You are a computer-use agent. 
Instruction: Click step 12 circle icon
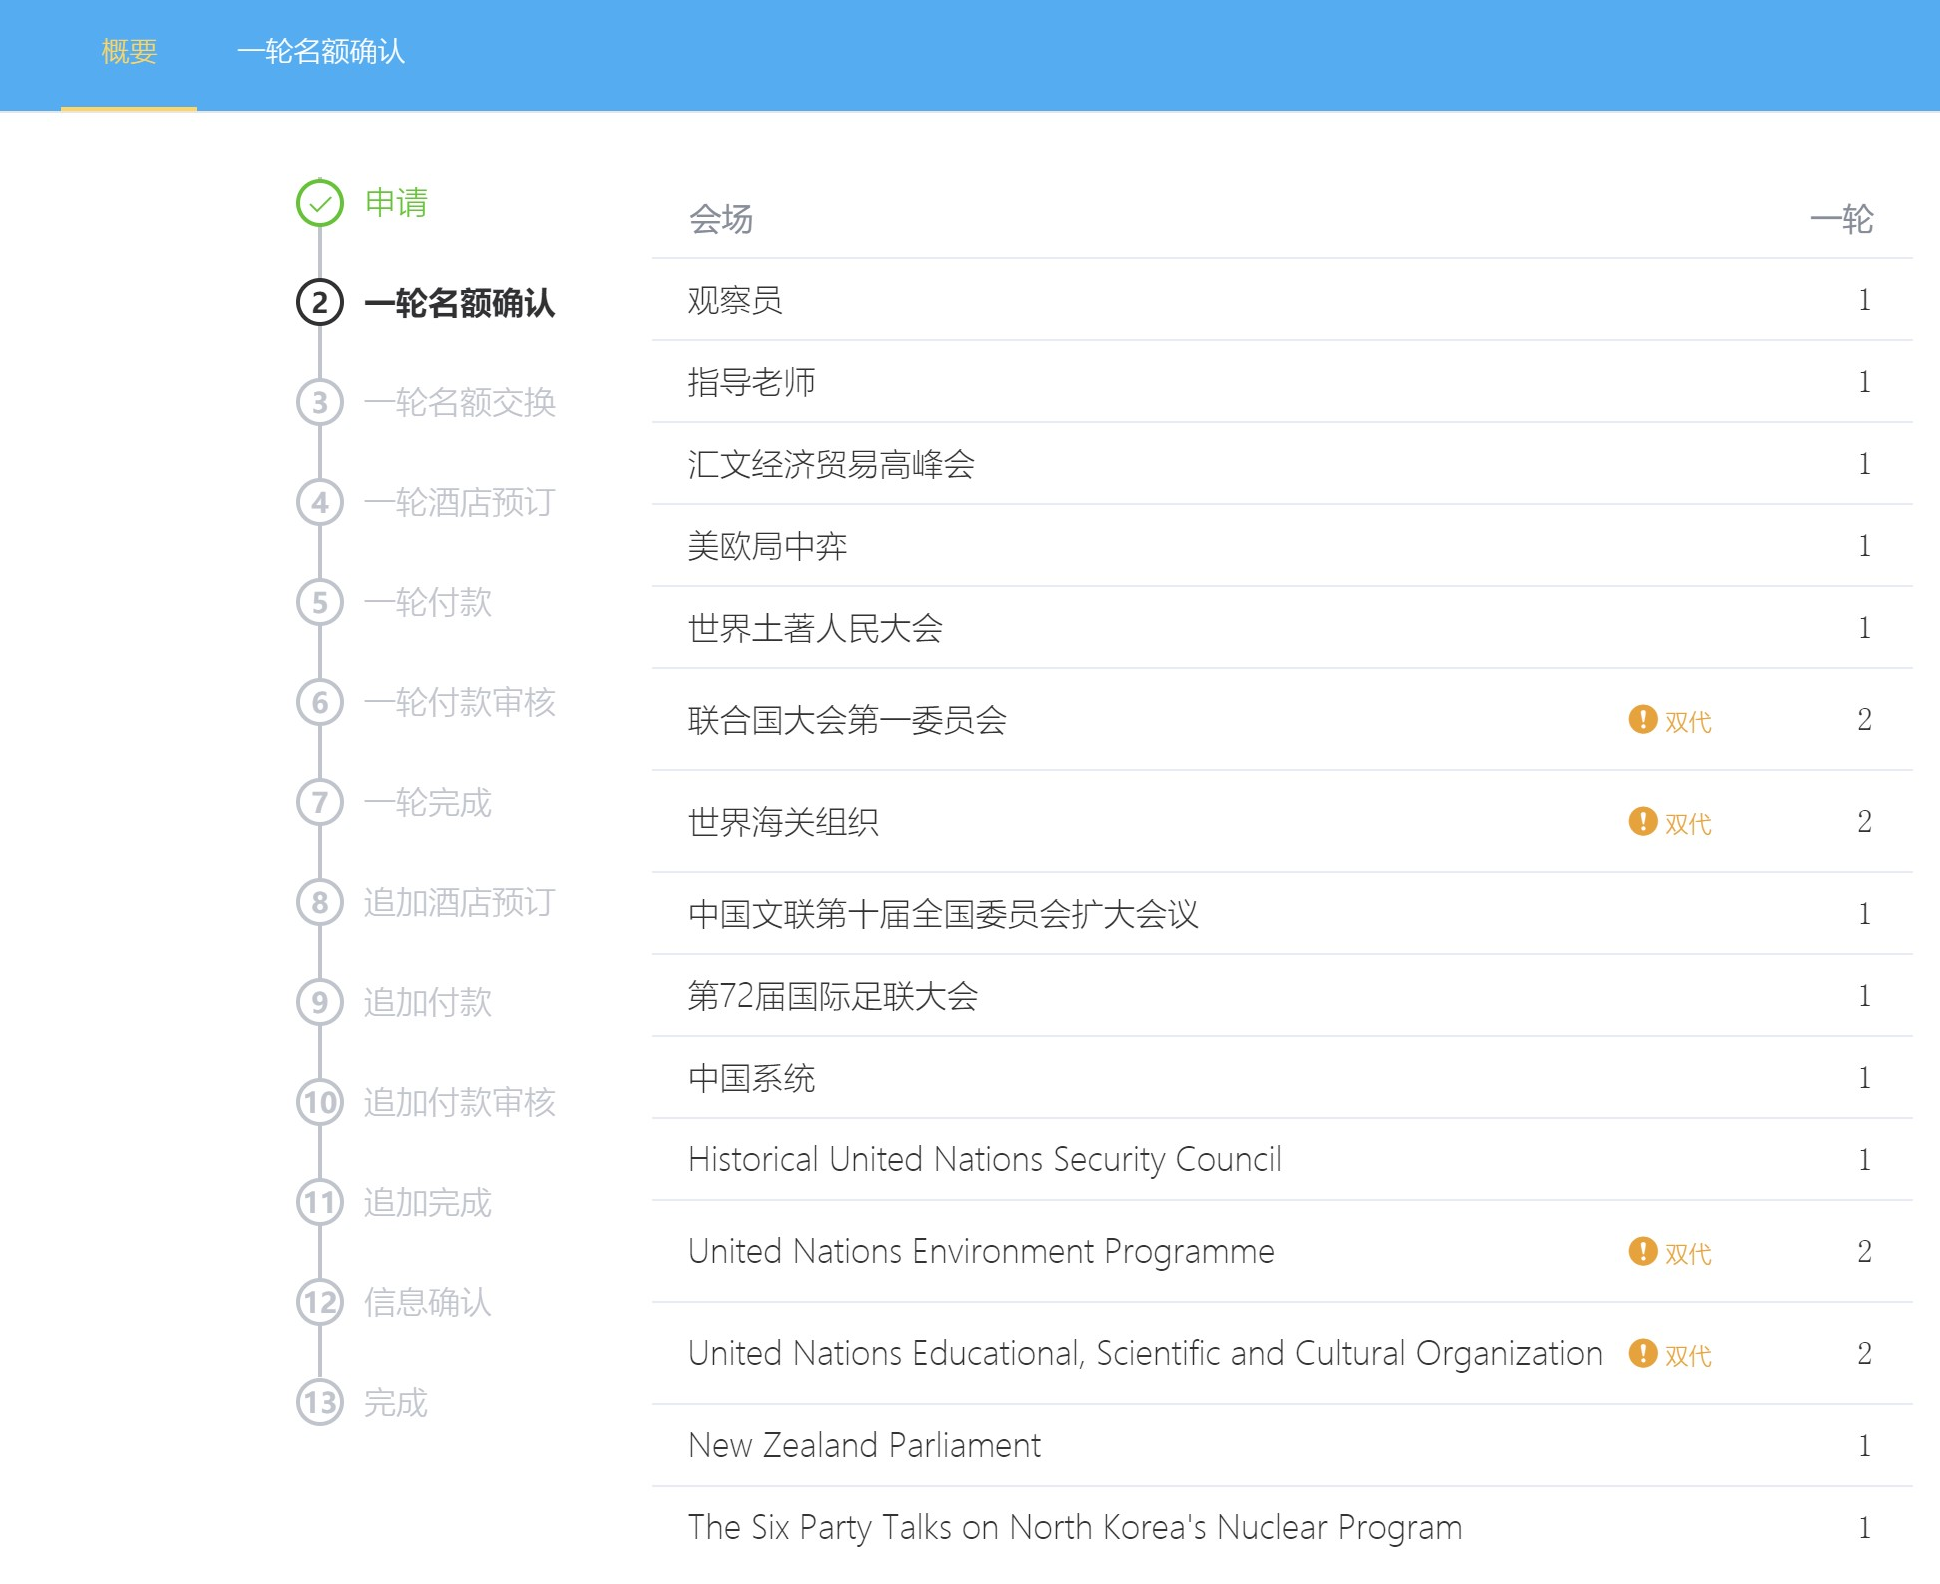tap(320, 1302)
